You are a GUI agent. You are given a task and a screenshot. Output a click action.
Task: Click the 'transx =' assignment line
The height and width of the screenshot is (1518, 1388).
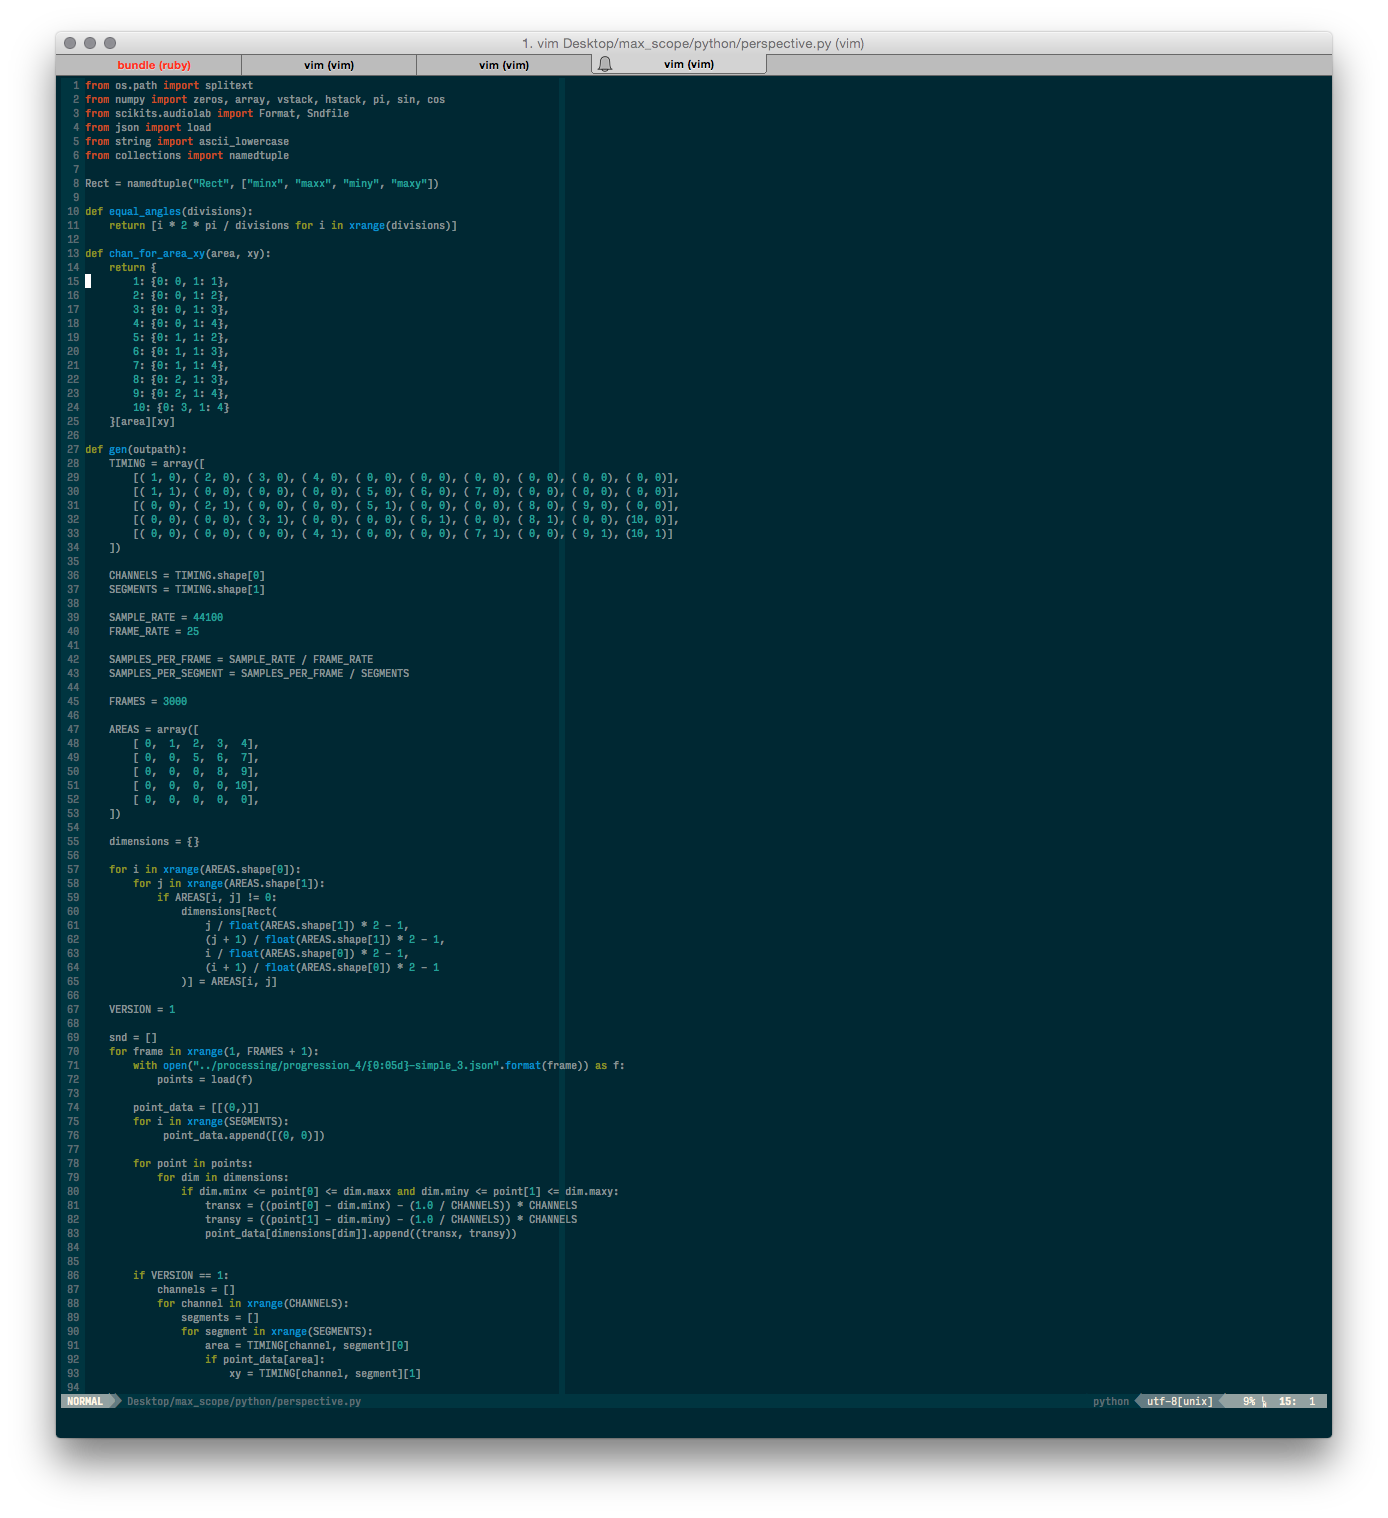click(391, 1206)
